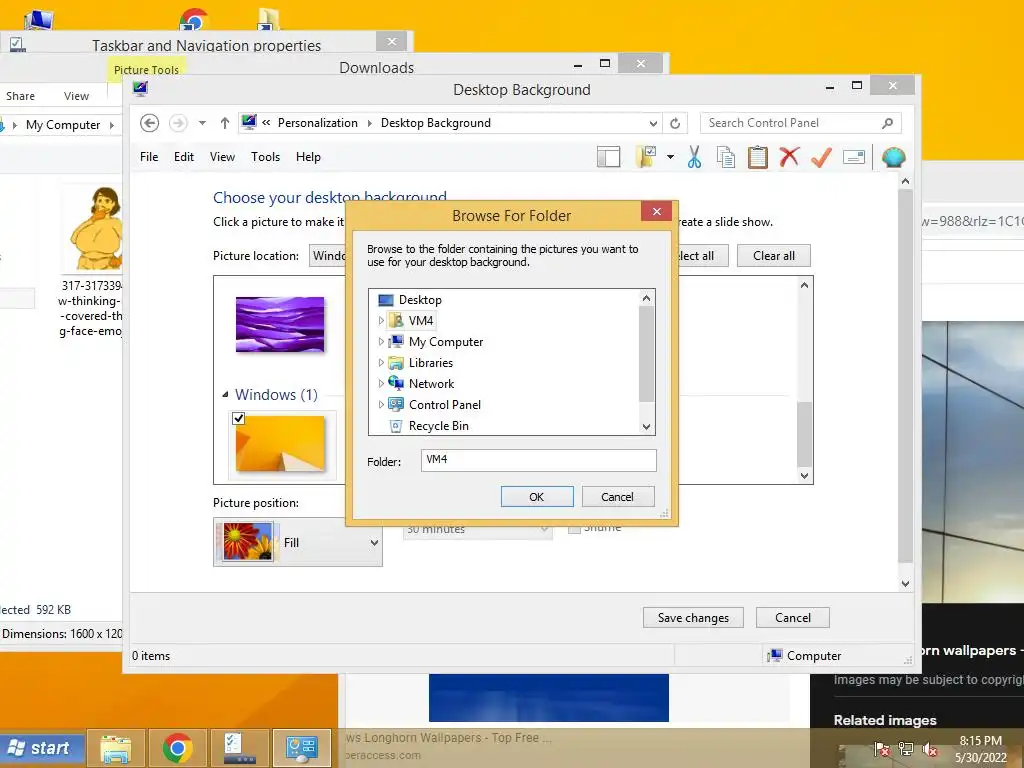
Task: Select the Picture Tools tab in Downloads window
Action: [x=146, y=70]
